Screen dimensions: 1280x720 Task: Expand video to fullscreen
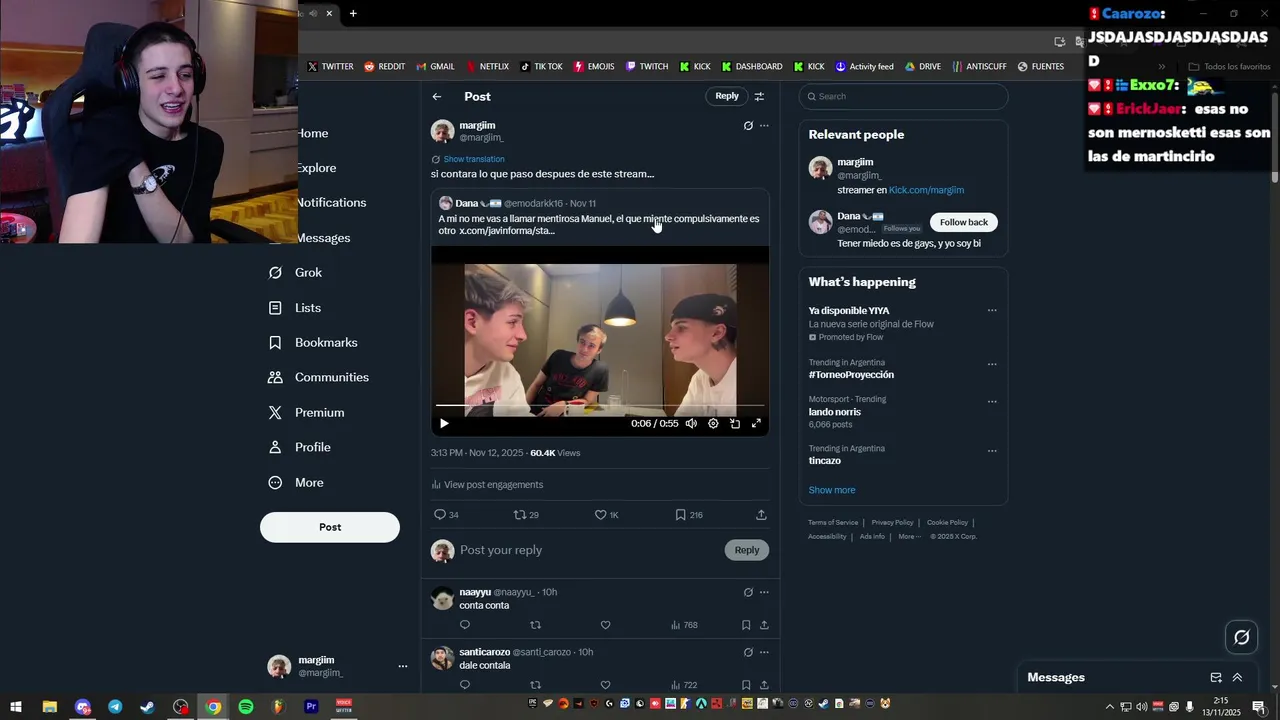click(756, 424)
